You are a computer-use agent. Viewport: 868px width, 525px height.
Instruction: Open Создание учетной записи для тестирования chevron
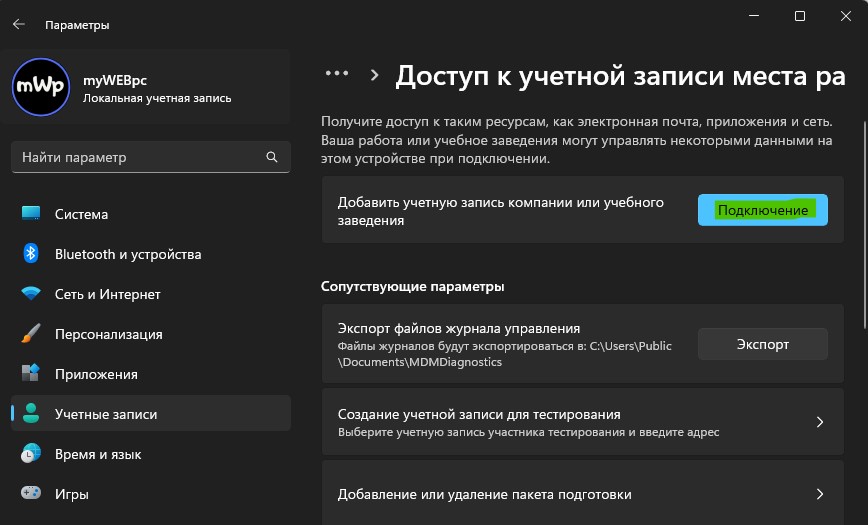click(820, 422)
